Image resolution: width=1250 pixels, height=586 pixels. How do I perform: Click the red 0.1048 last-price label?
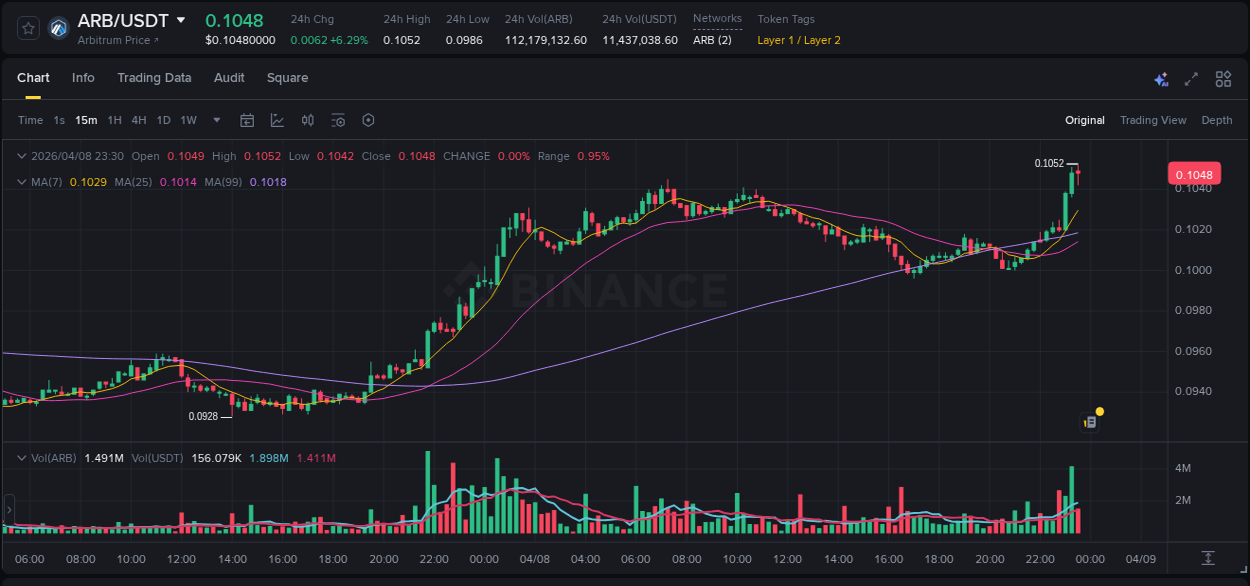(1196, 173)
